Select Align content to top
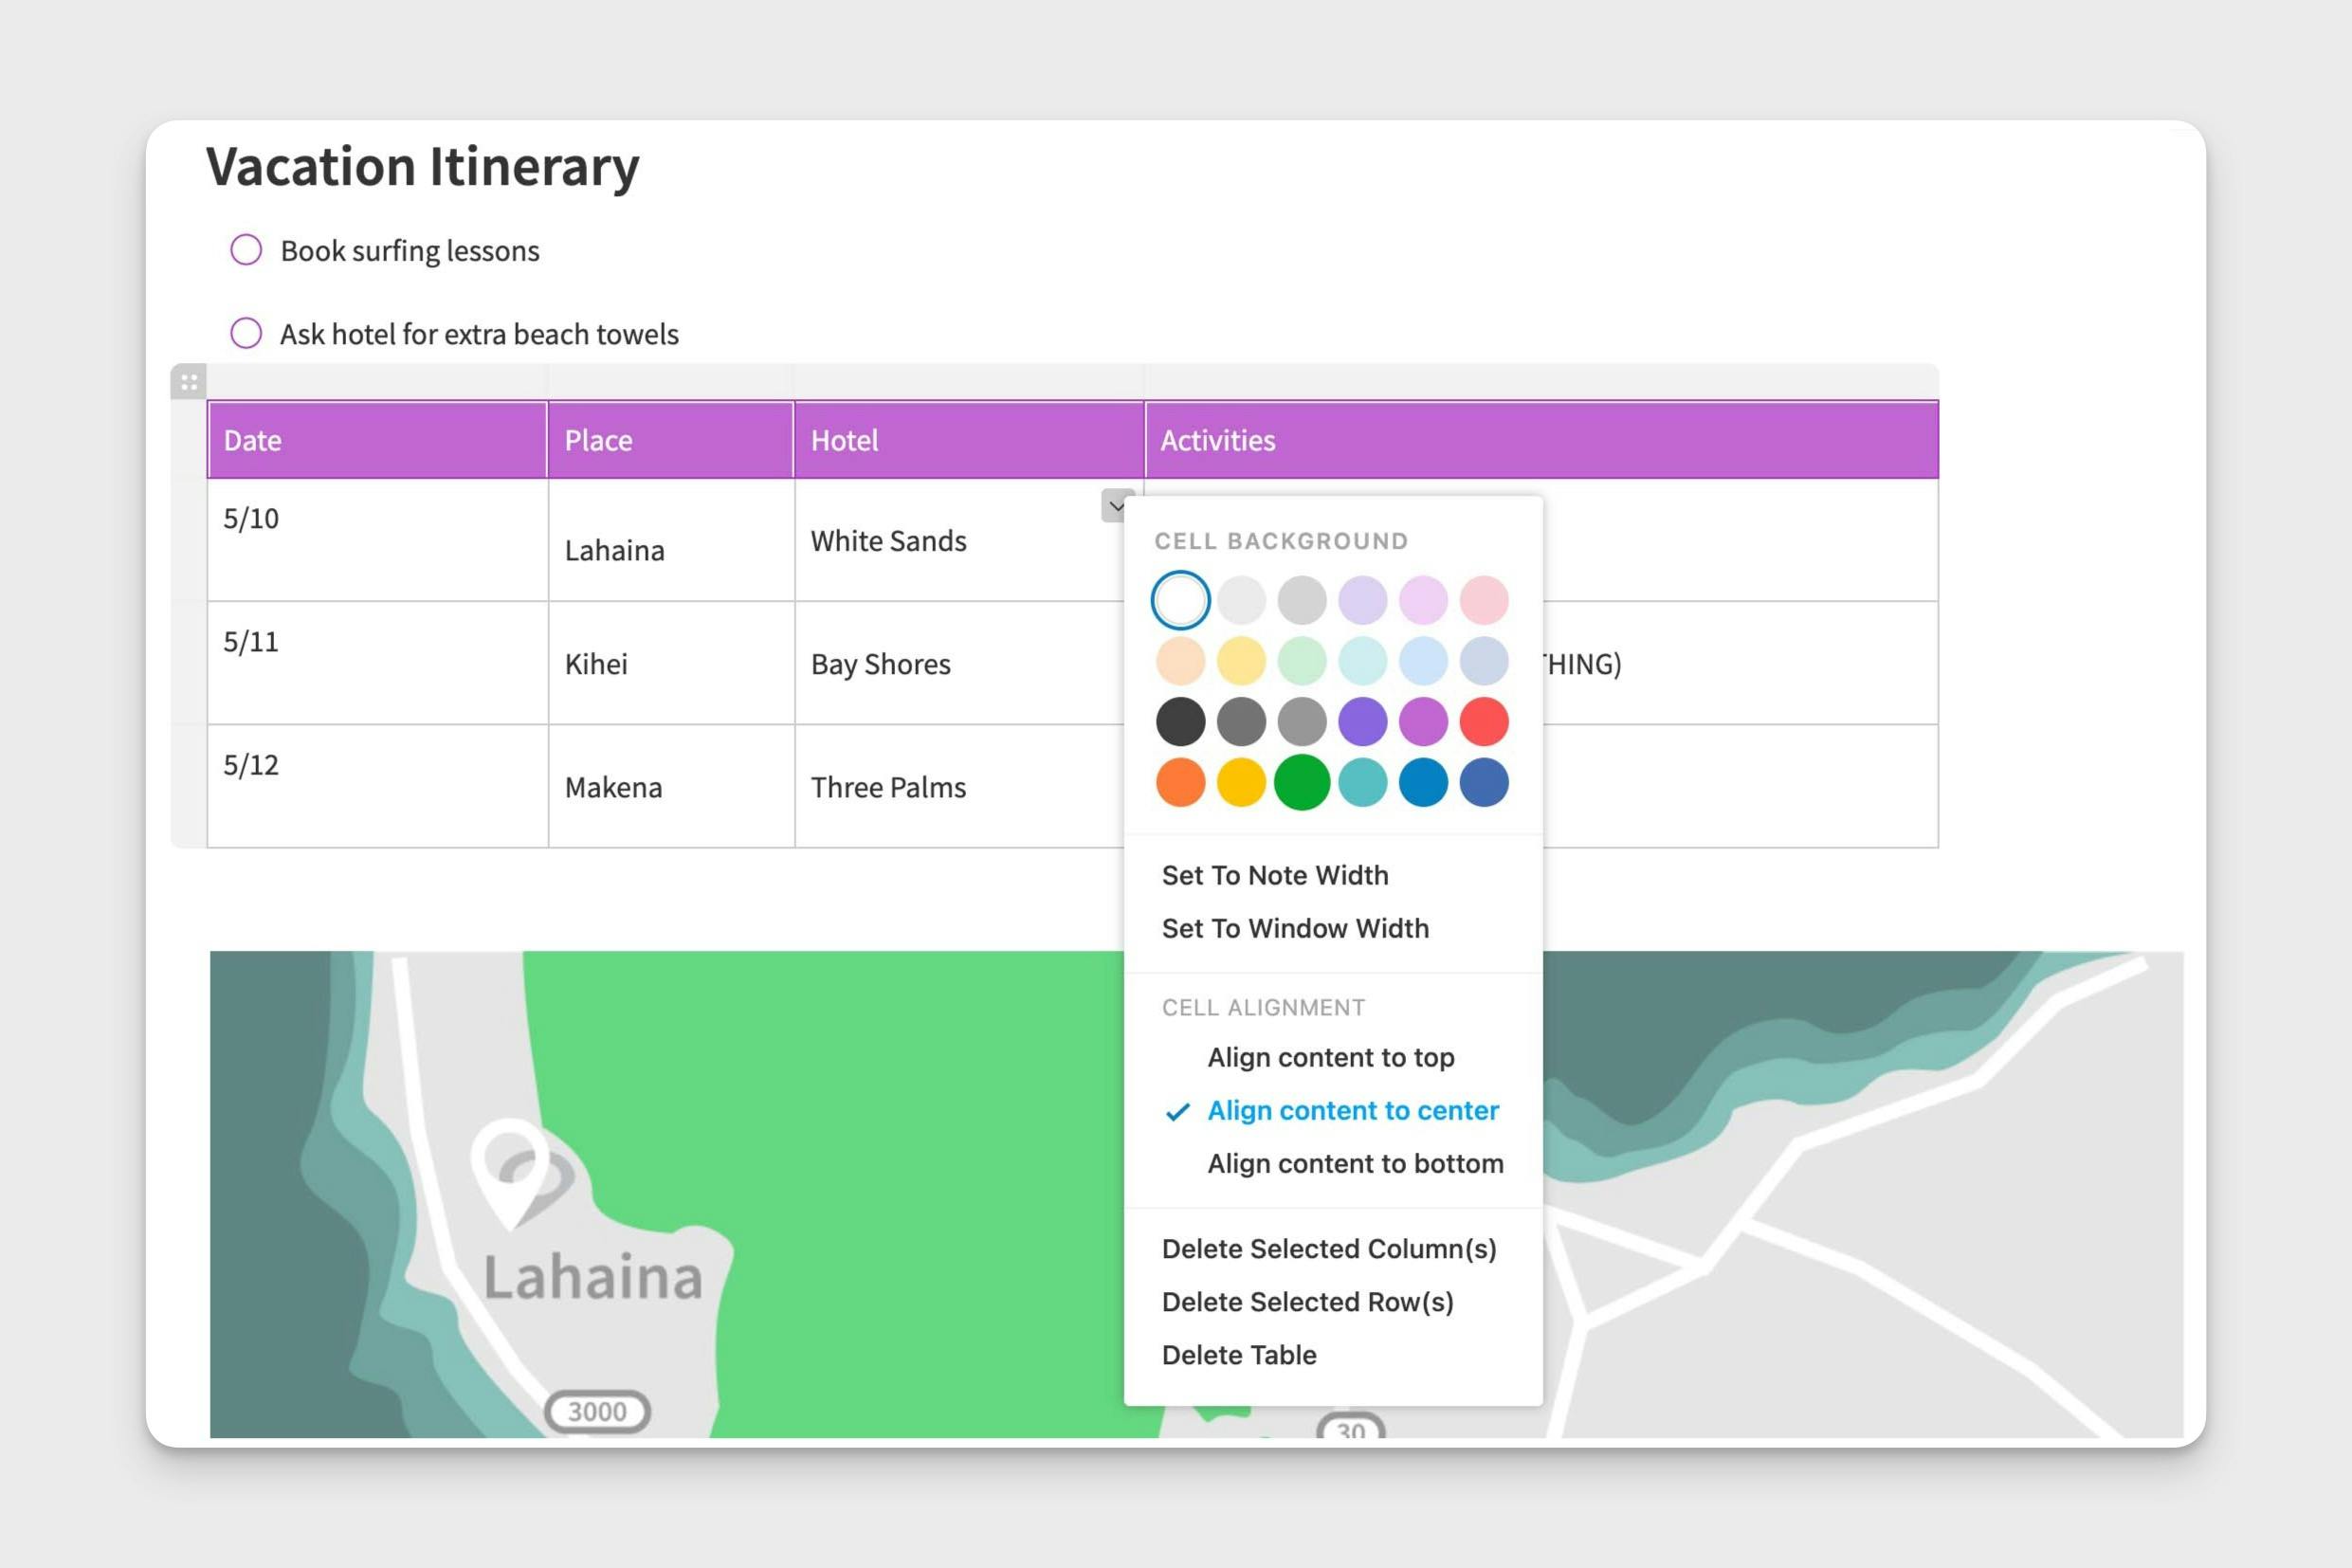Viewport: 2352px width, 1568px height. pyautogui.click(x=1330, y=1057)
